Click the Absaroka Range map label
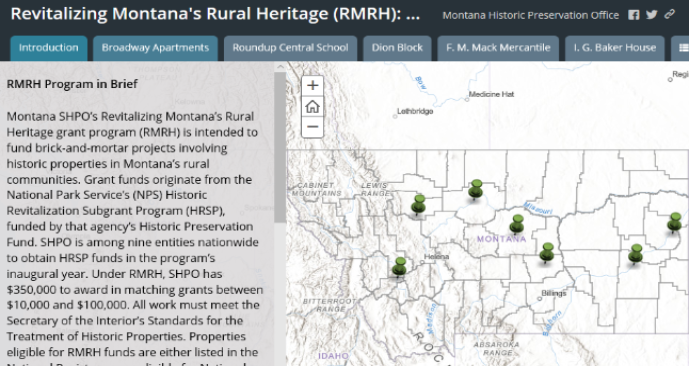The width and height of the screenshot is (689, 366). tap(496, 348)
